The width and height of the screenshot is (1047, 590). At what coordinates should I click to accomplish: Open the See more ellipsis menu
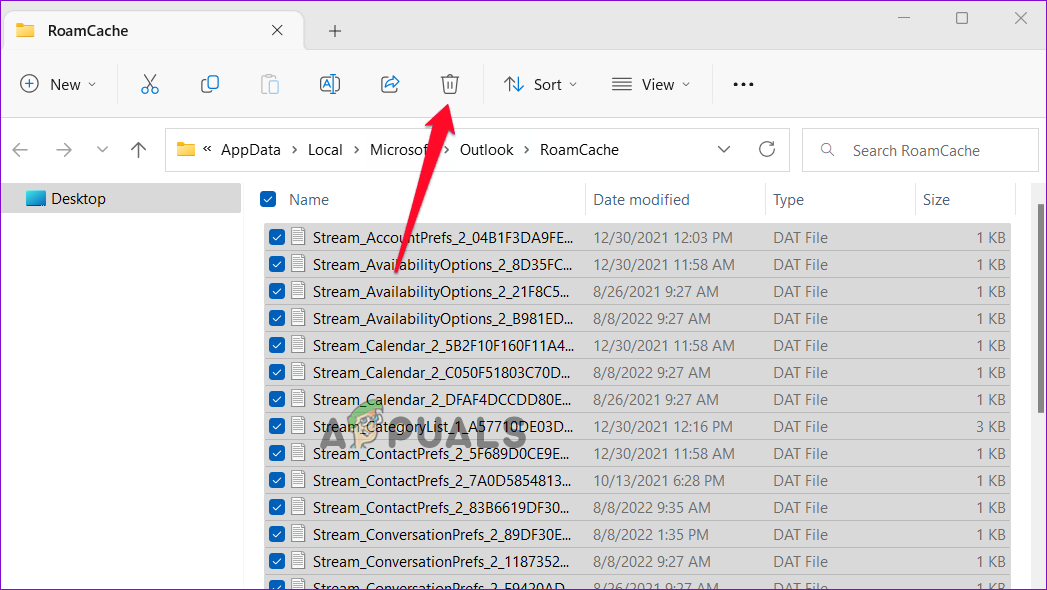(743, 84)
